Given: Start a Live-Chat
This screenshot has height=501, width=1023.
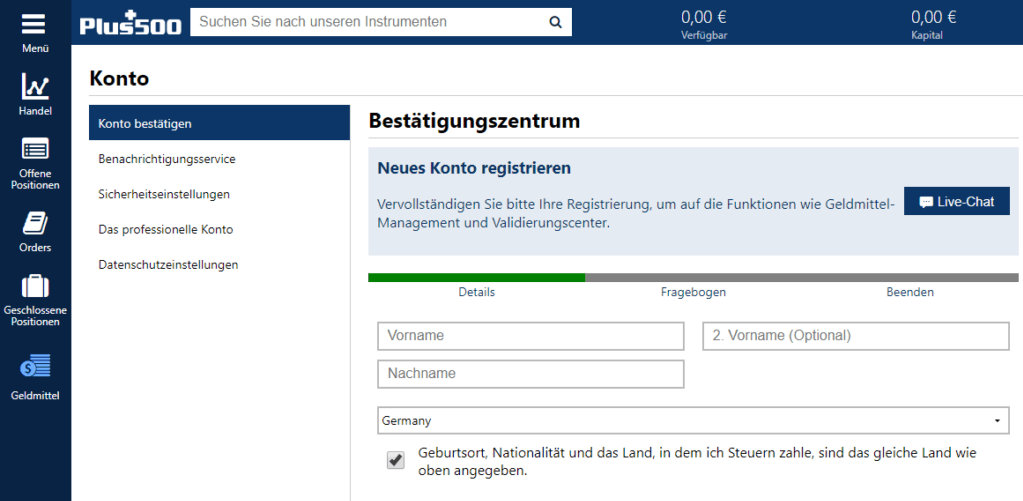Looking at the screenshot, I should (956, 202).
